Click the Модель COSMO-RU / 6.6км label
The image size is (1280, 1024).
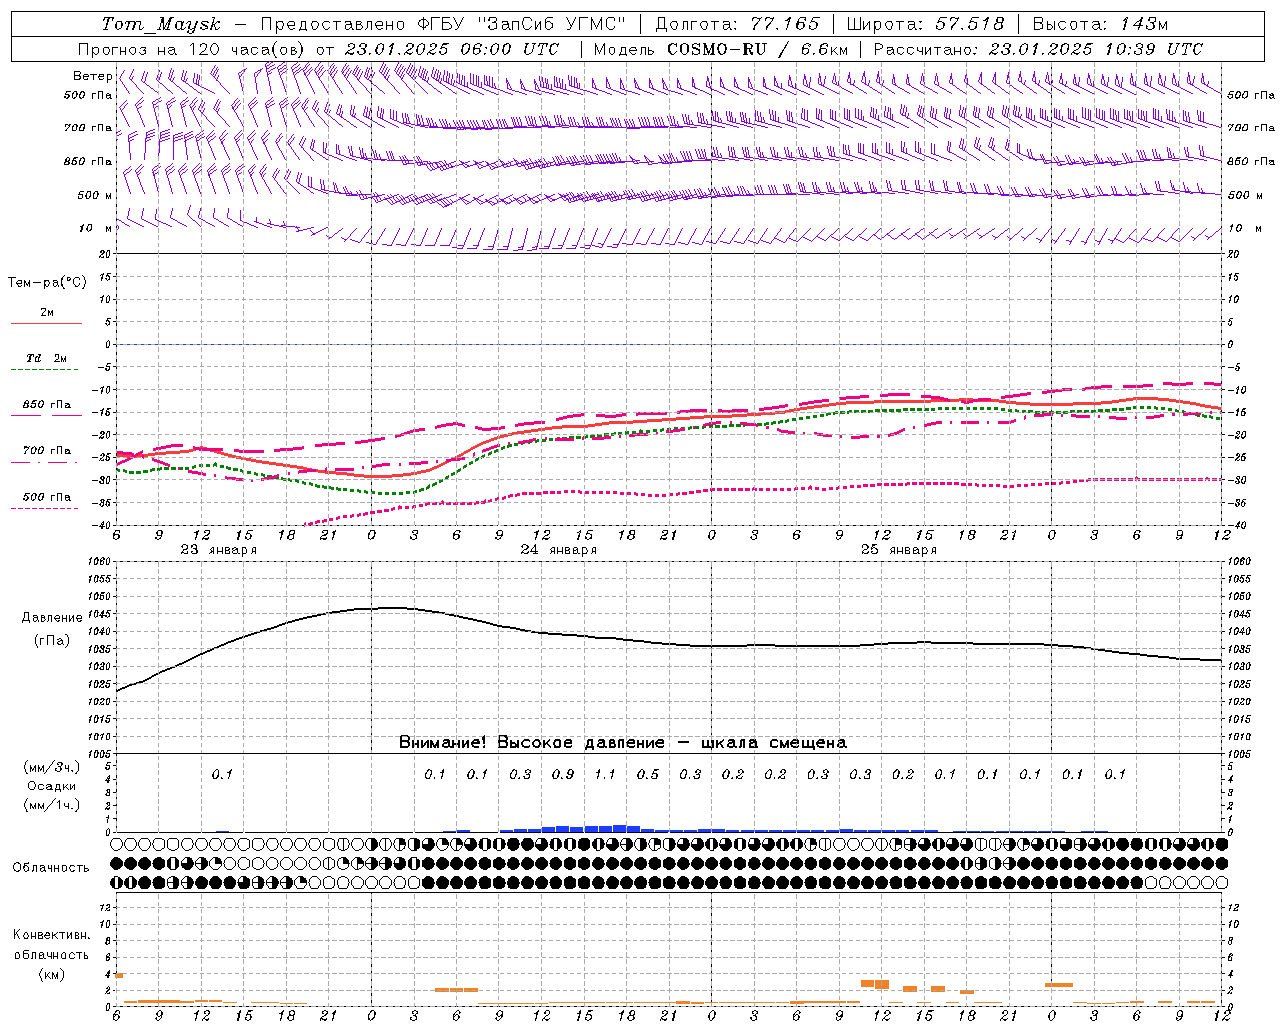(x=721, y=49)
